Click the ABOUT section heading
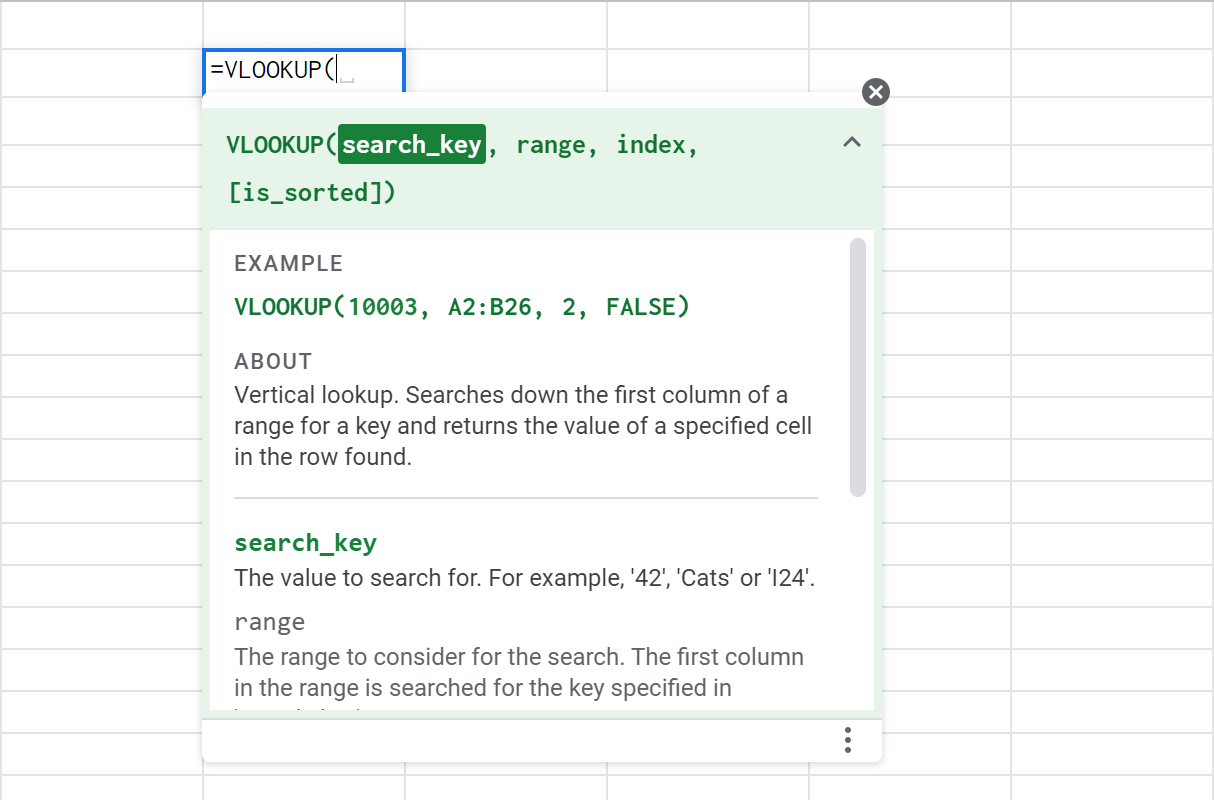The image size is (1214, 800). (272, 361)
